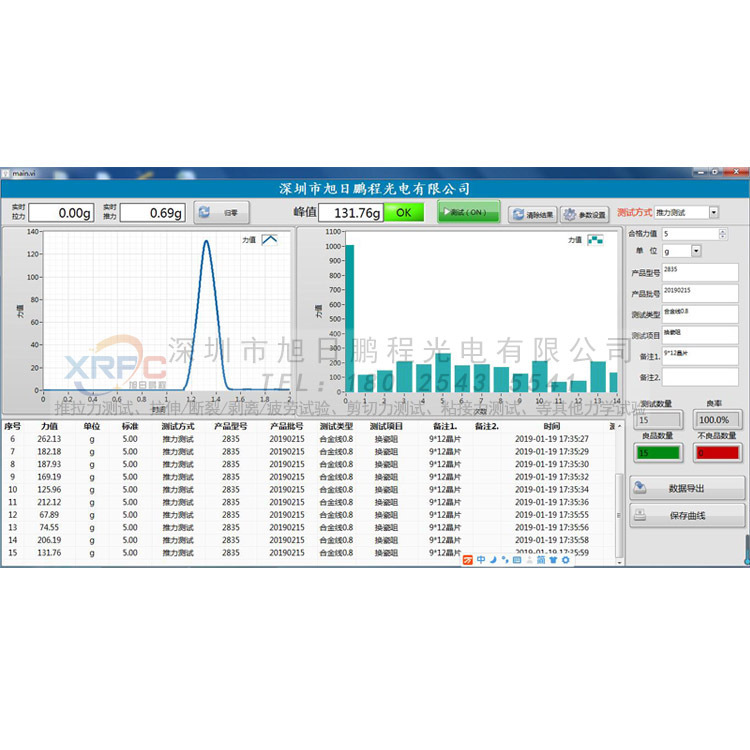Click the refresh icon on 清除结果 button
Image resolution: width=750 pixels, height=750 pixels.
518,215
